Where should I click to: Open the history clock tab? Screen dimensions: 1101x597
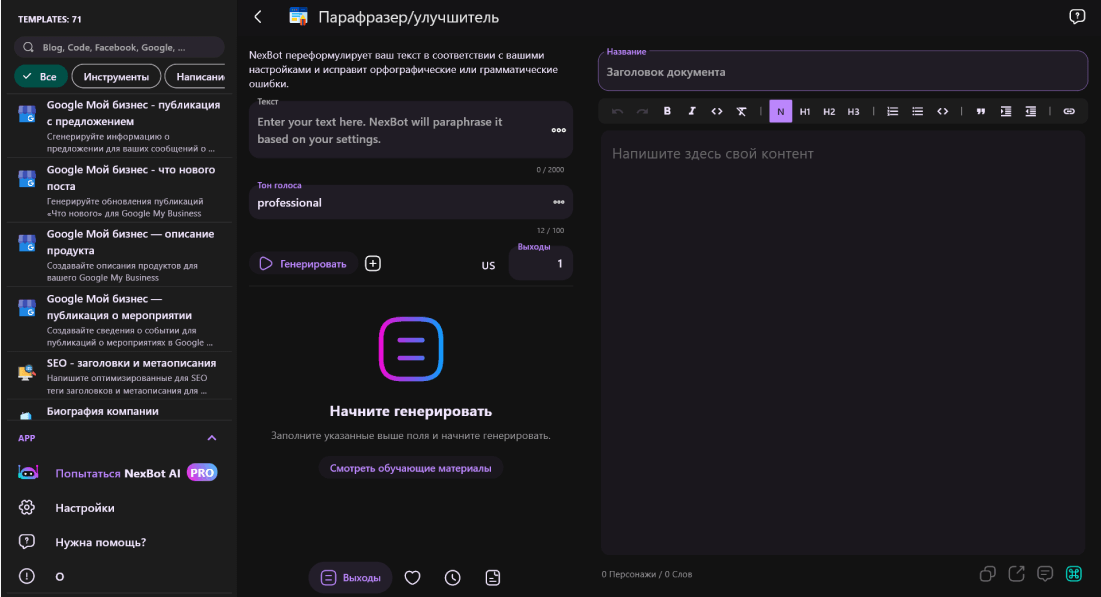452,577
